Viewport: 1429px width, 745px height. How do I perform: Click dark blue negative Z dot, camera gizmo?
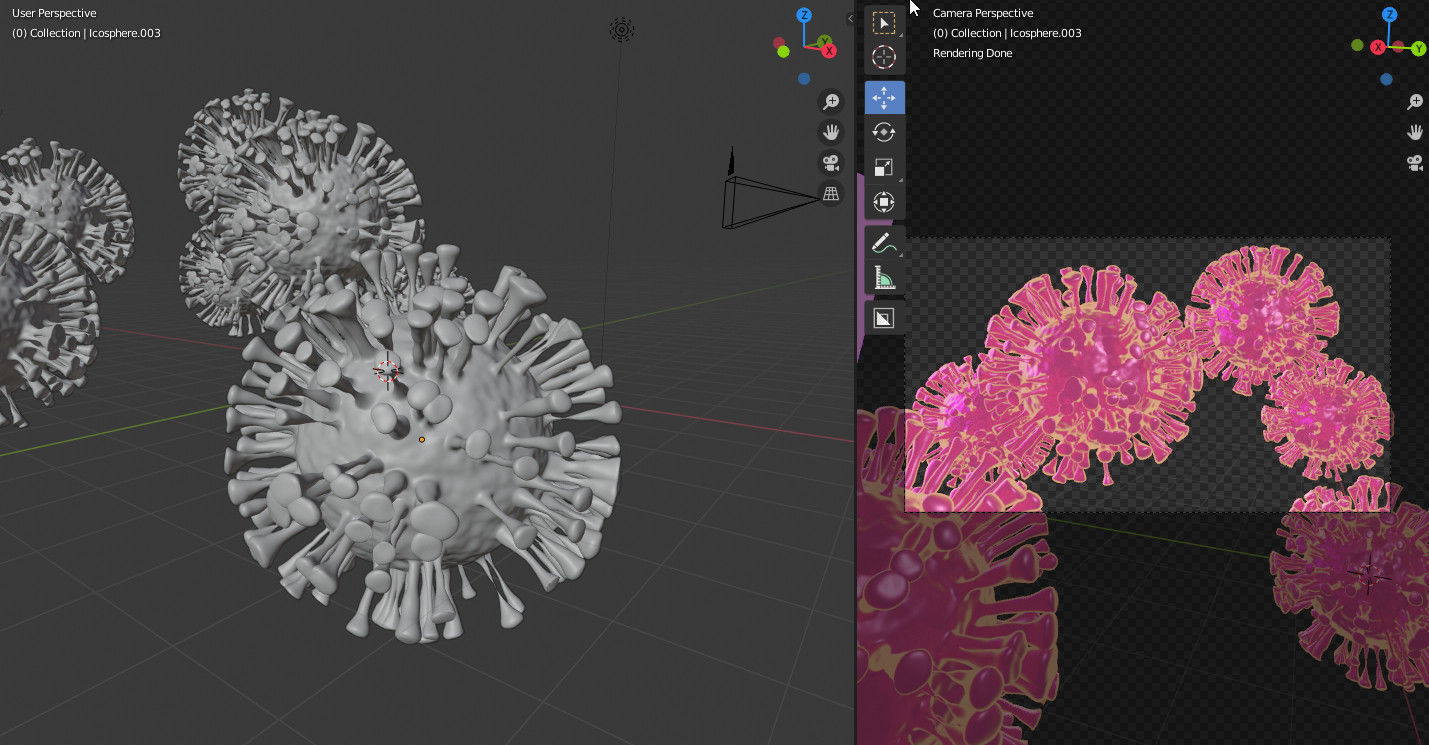tap(1386, 79)
